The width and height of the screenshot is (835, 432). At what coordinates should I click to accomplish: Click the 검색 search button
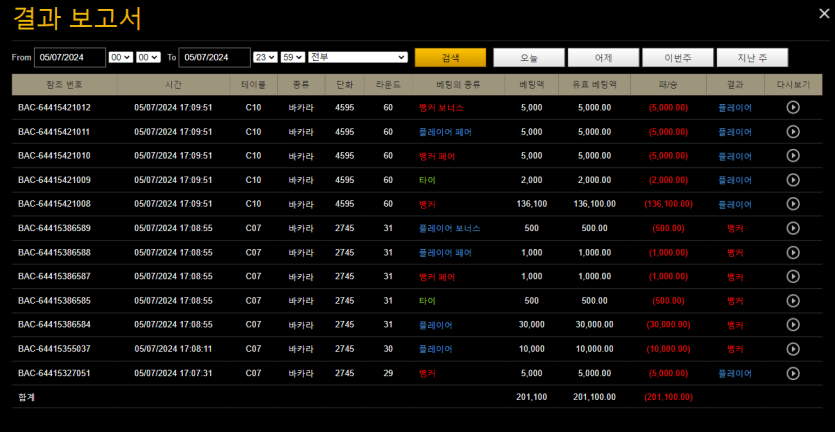(451, 58)
